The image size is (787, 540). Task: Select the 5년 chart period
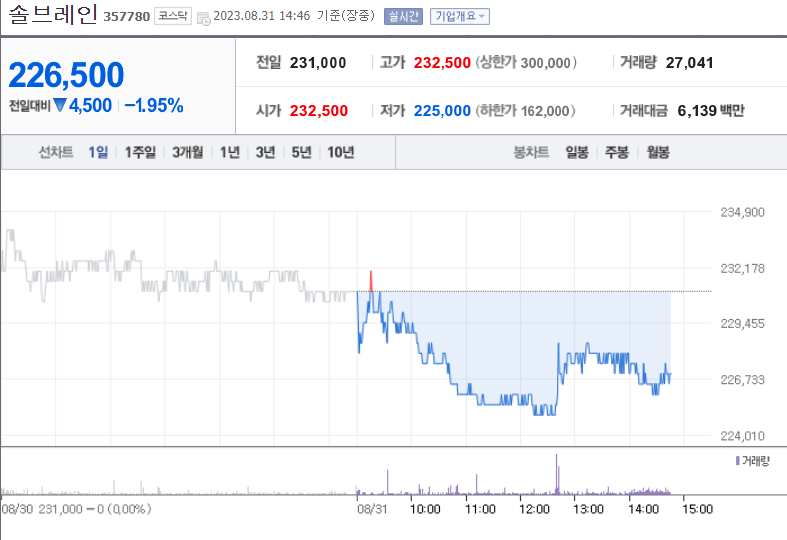pos(301,152)
